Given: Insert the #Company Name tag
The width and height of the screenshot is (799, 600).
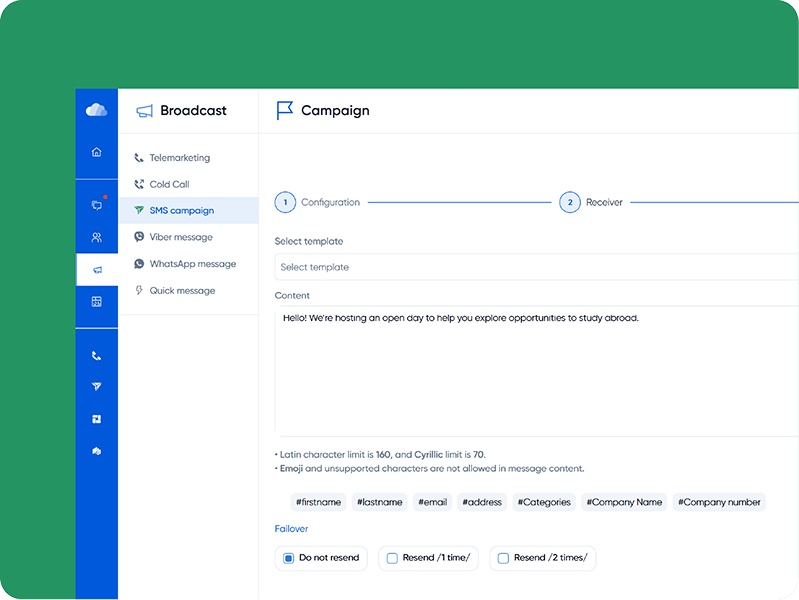Looking at the screenshot, I should click(x=624, y=502).
